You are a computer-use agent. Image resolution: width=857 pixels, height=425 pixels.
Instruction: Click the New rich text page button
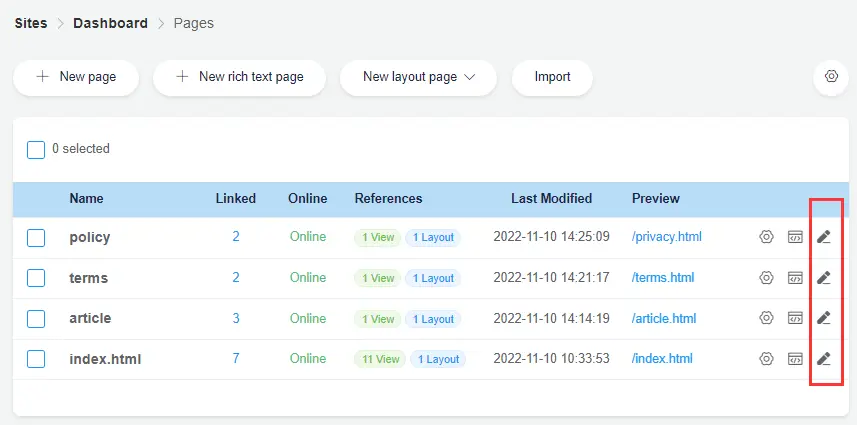tap(239, 77)
